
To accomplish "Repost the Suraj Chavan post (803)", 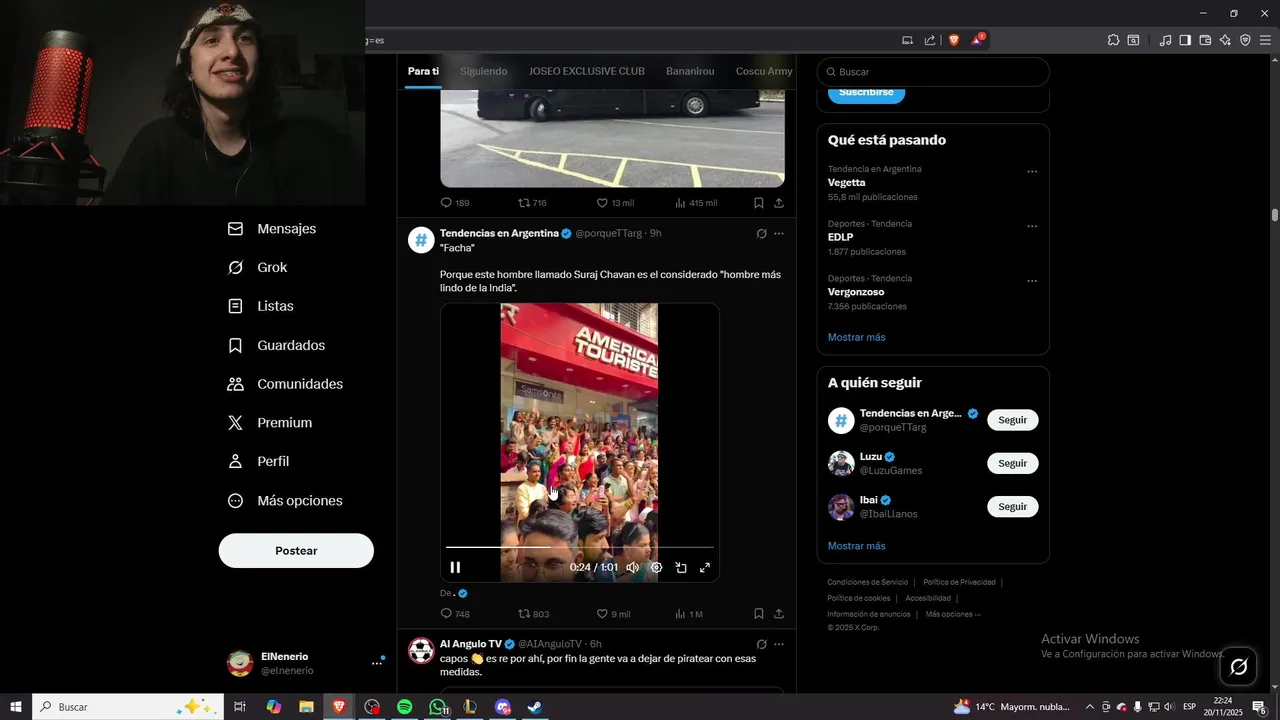I will (x=534, y=614).
